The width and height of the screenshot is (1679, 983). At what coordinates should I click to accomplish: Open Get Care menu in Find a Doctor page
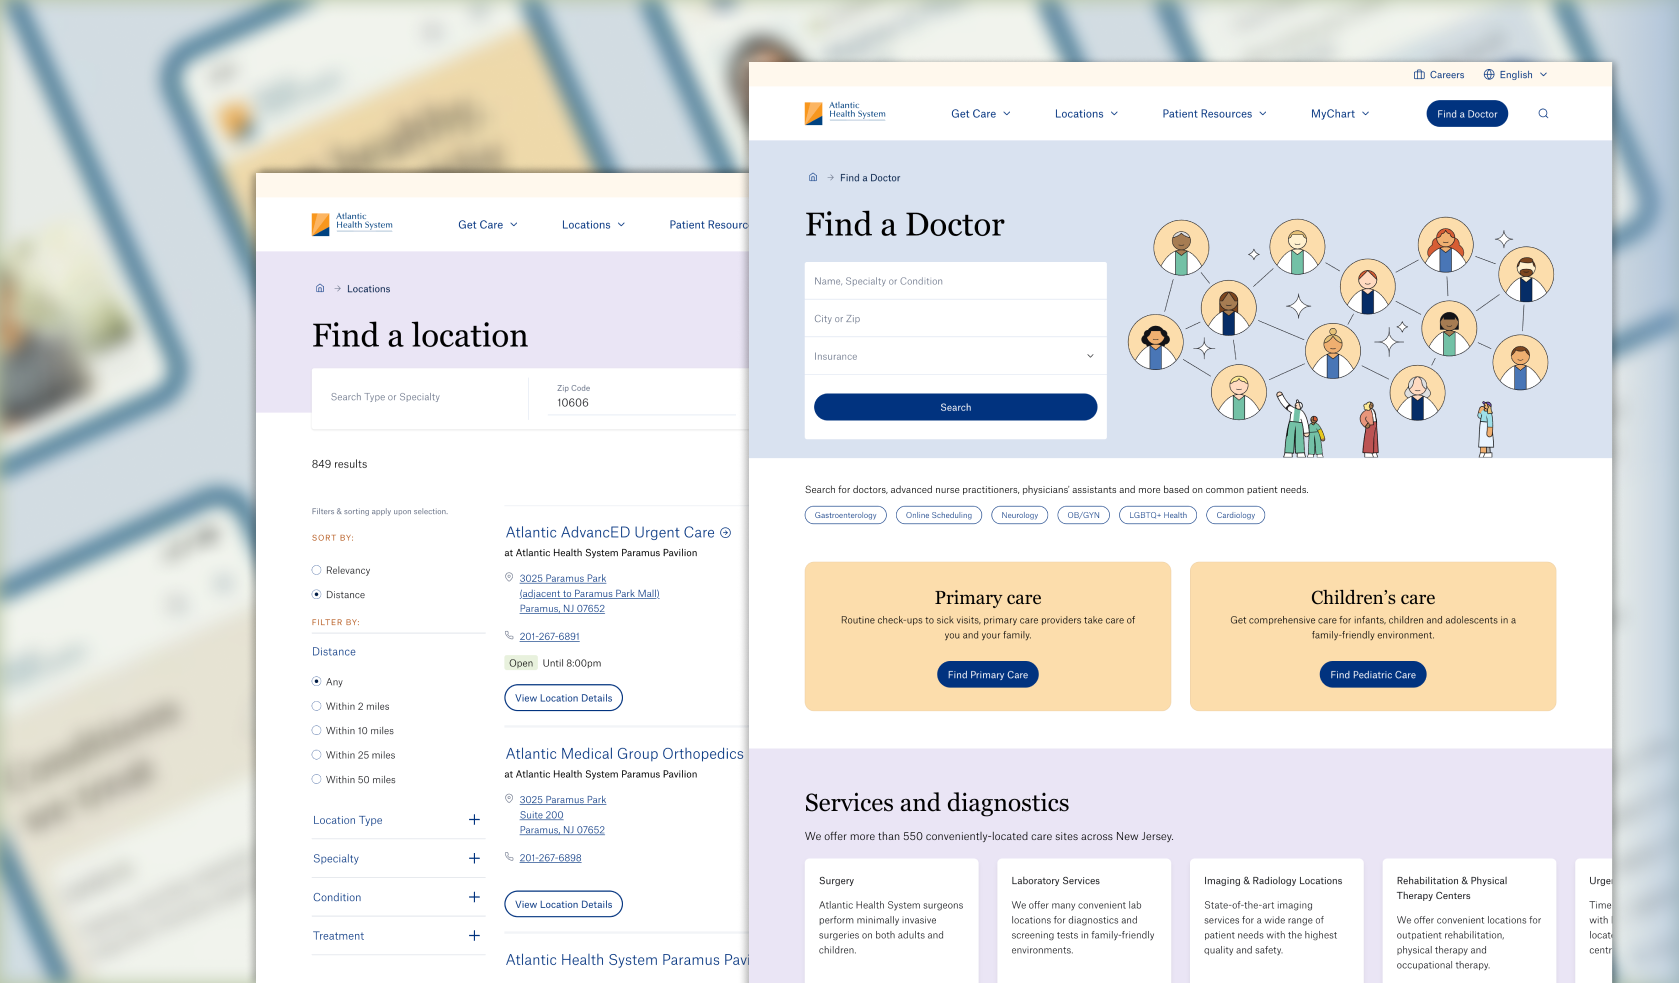[981, 114]
